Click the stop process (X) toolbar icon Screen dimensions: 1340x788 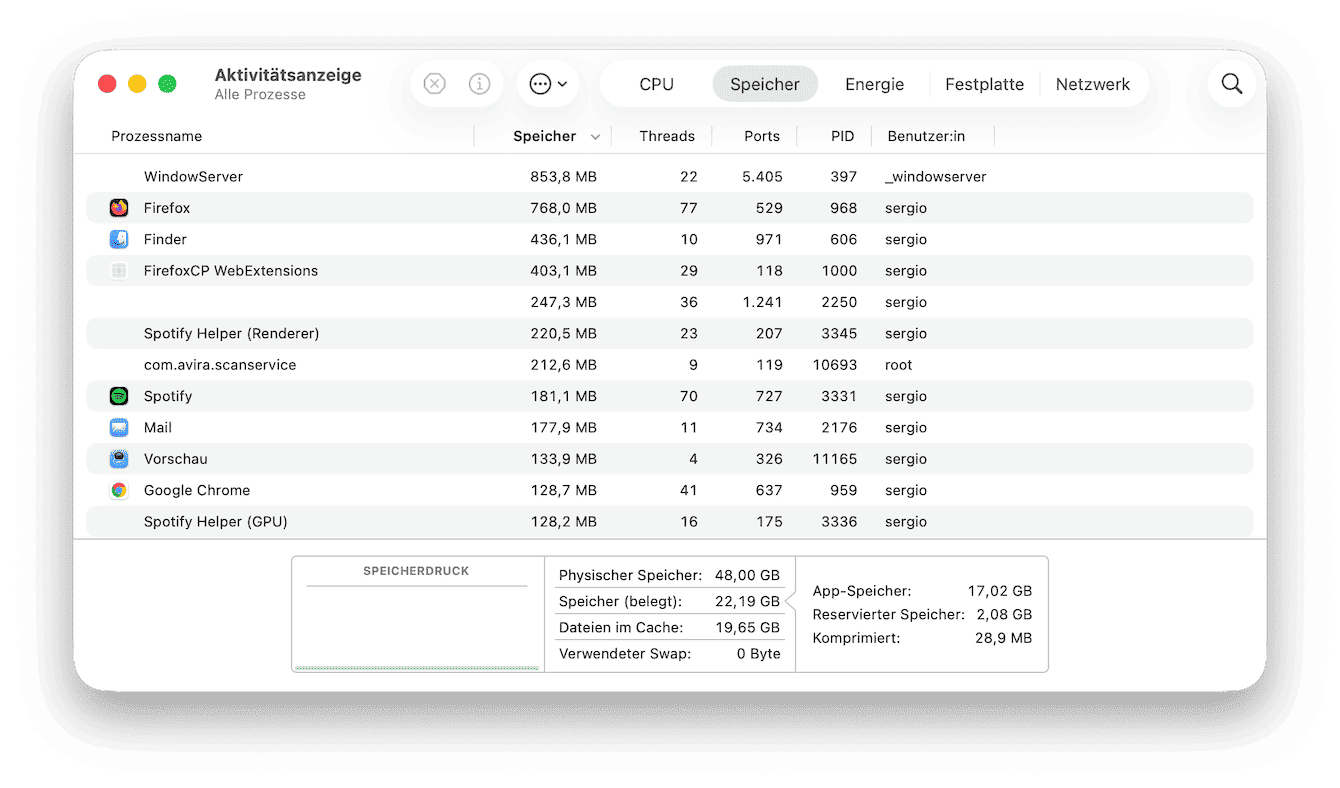point(434,84)
